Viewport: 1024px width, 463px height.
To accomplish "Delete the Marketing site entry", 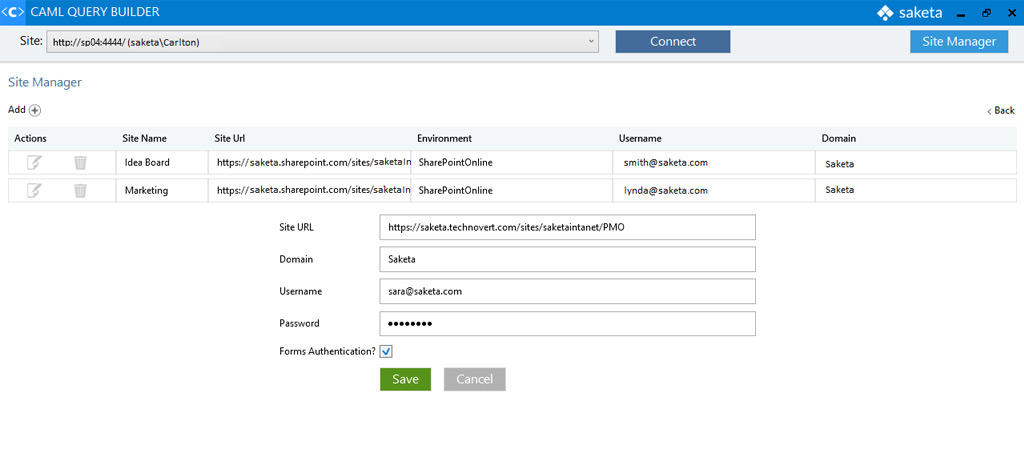I will [80, 190].
